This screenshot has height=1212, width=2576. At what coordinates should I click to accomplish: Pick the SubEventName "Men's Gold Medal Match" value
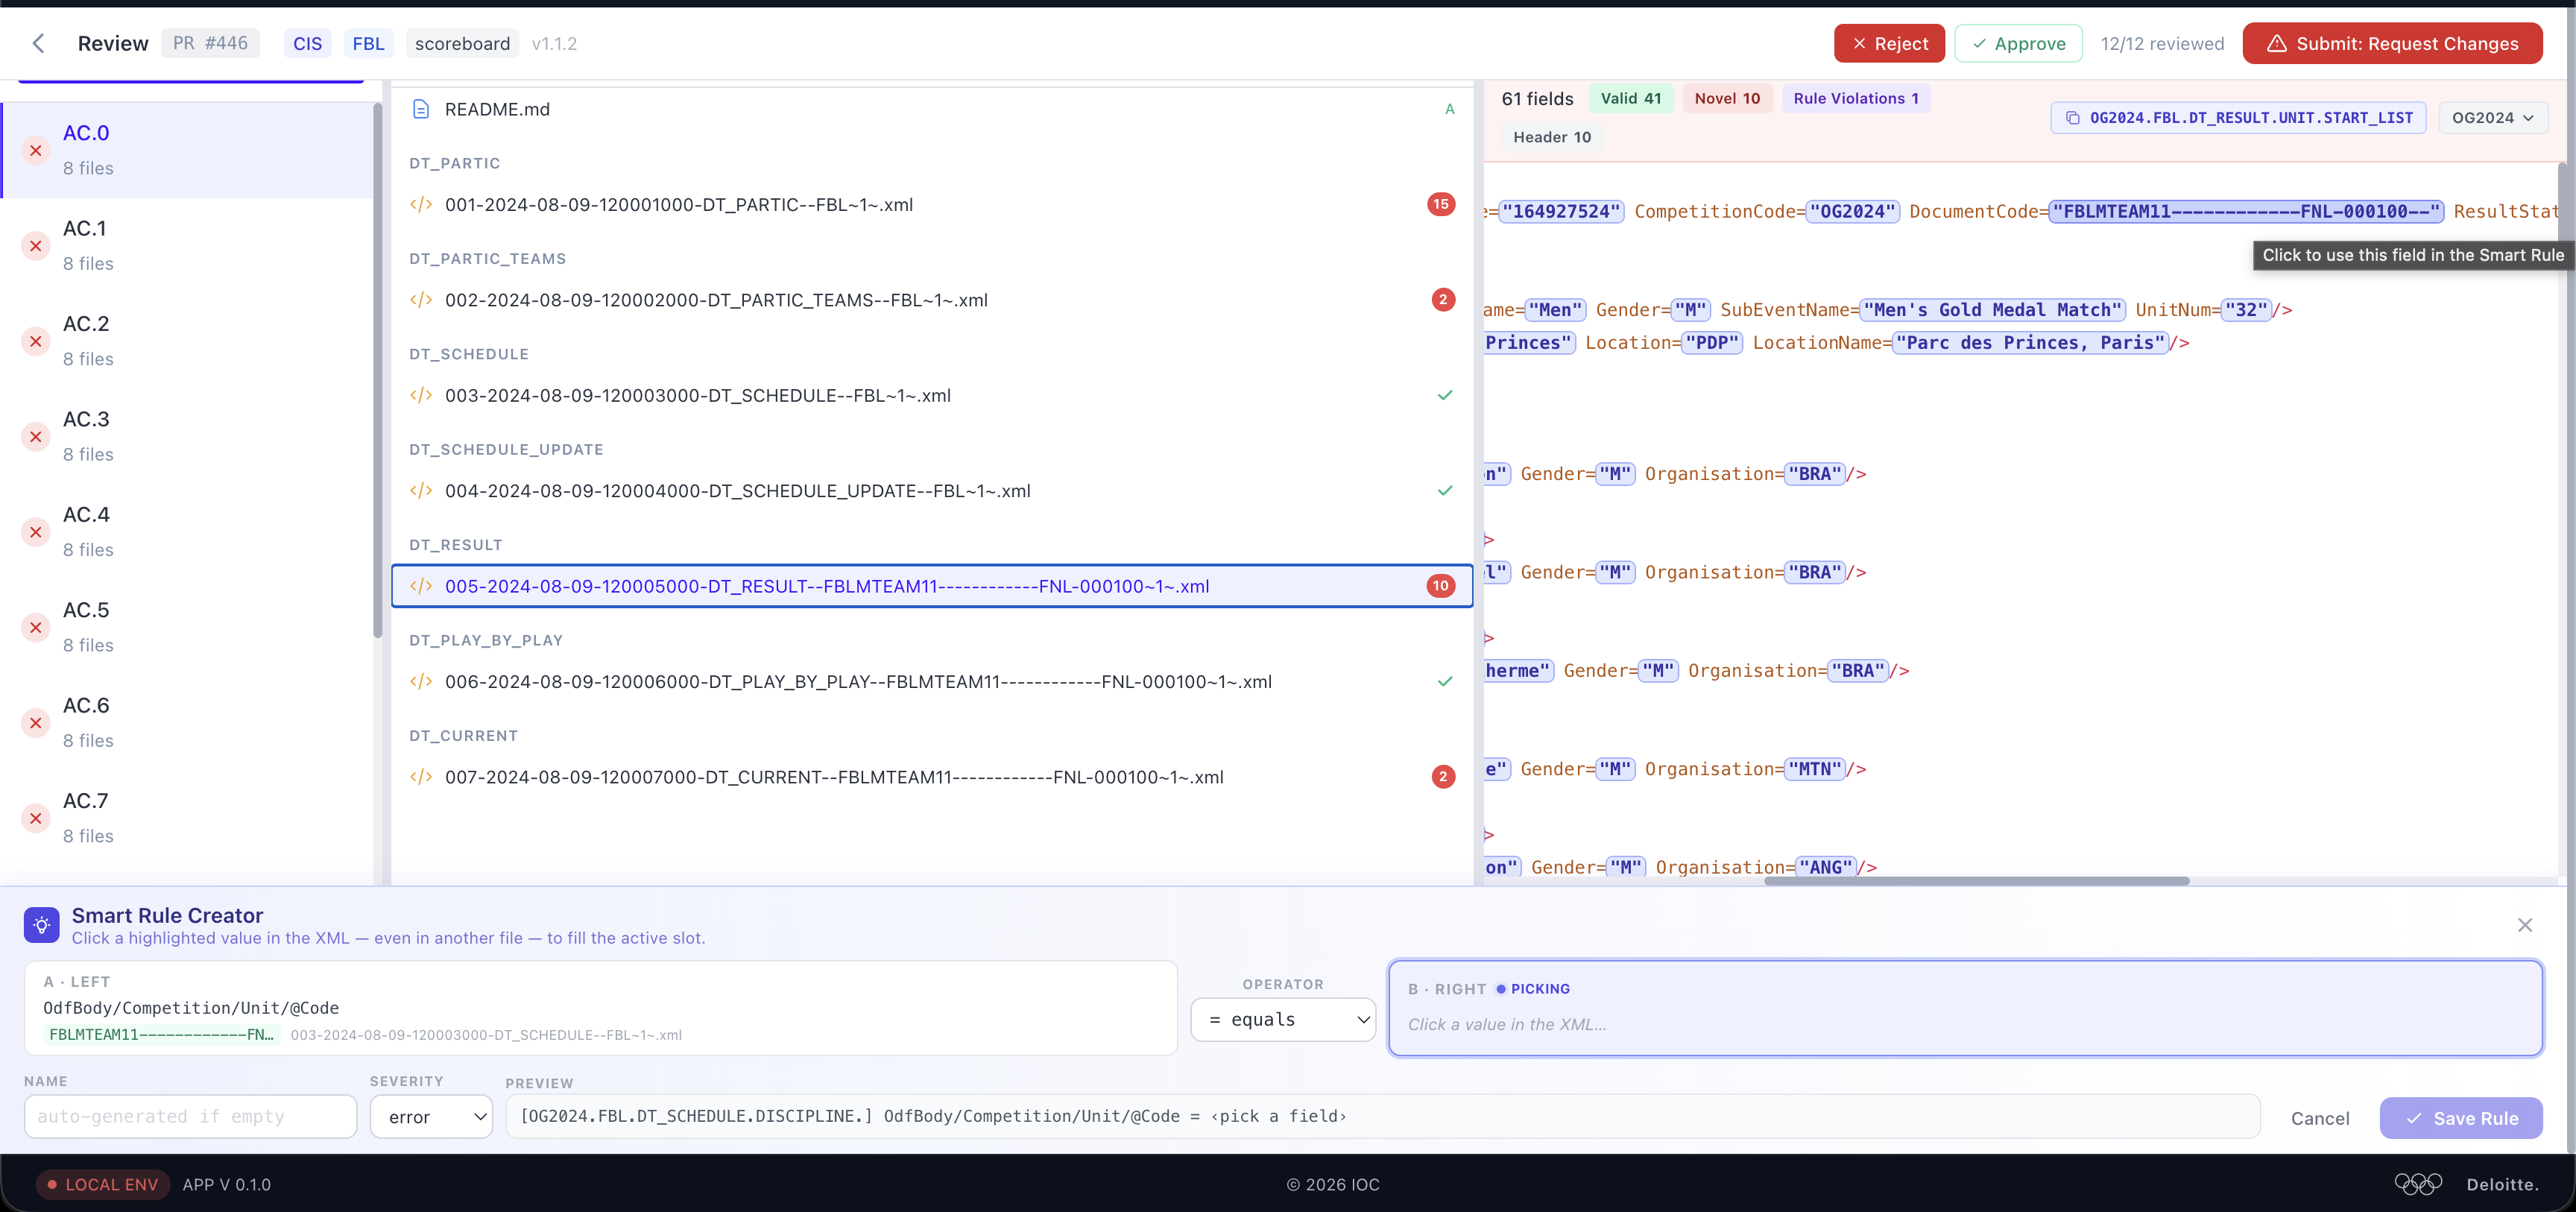(x=1992, y=310)
